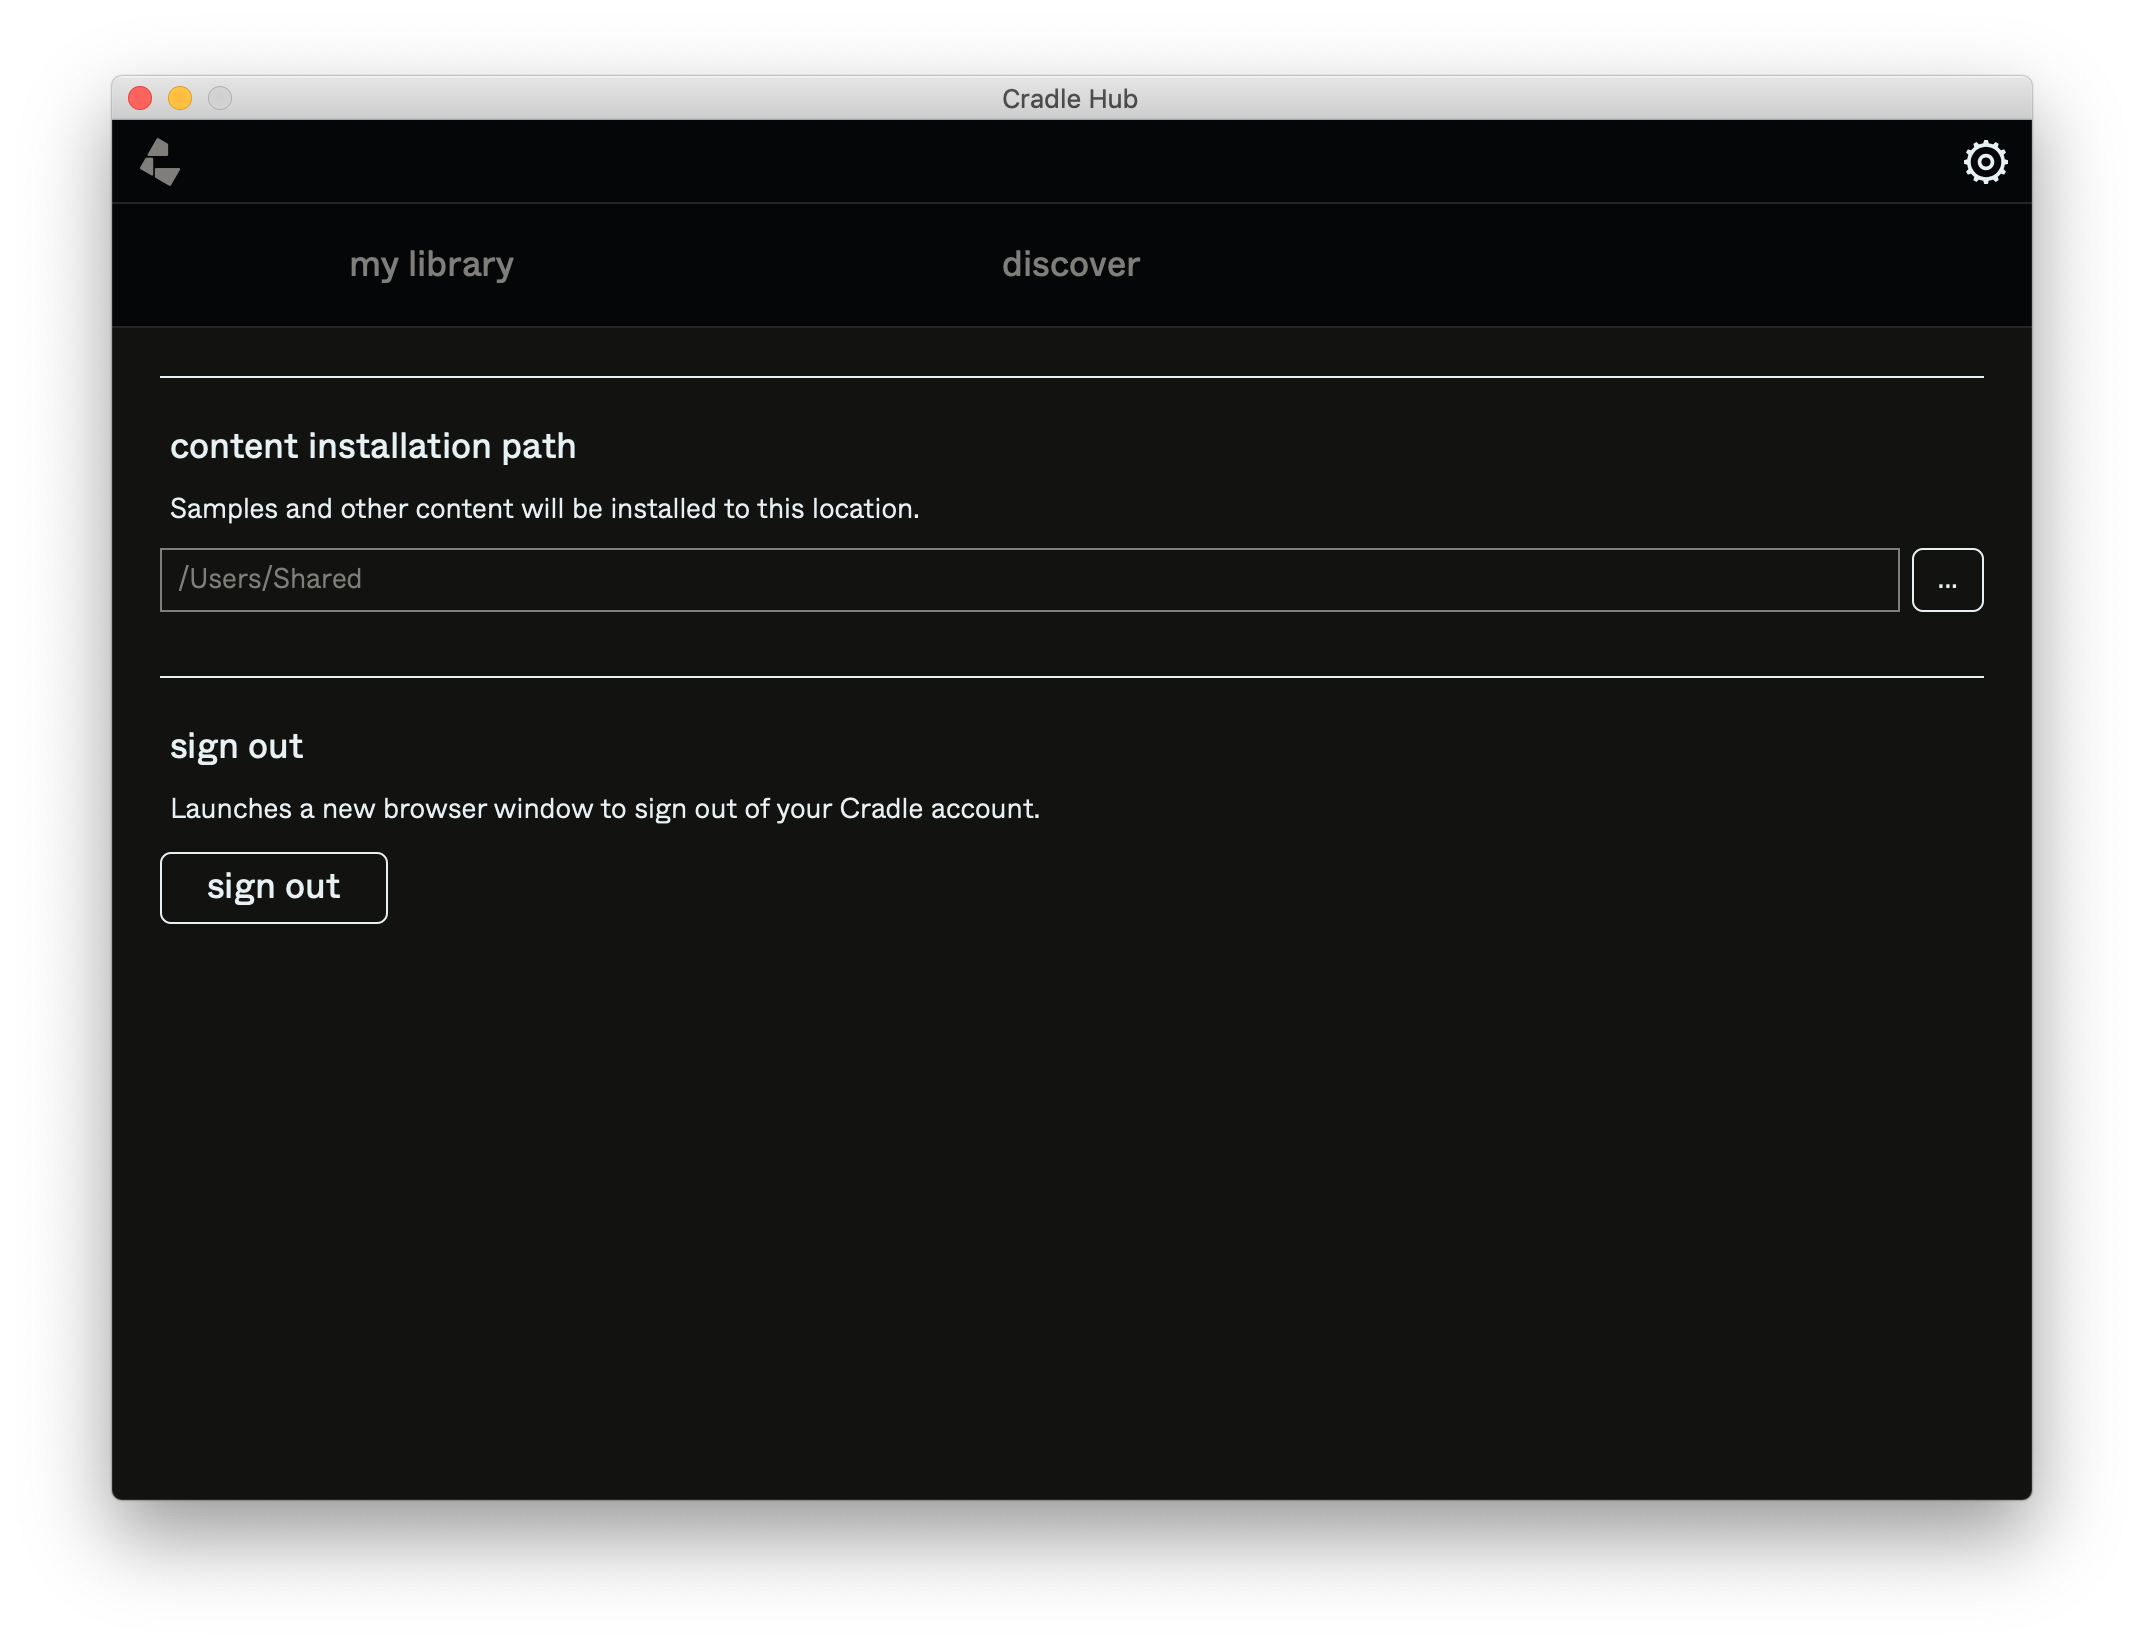Click the gray zoom window button
This screenshot has width=2144, height=1648.
coord(219,97)
